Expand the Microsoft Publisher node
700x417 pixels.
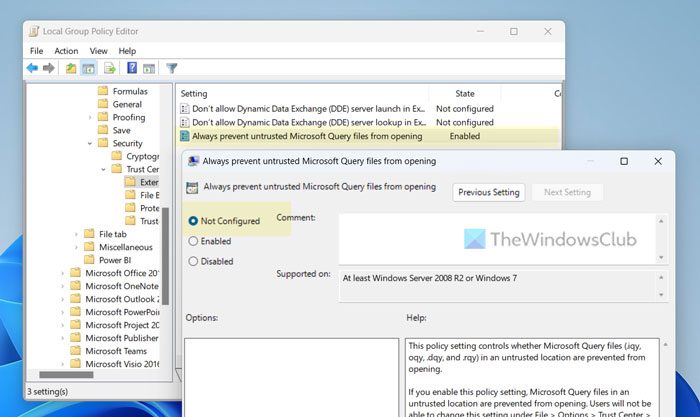click(62, 338)
